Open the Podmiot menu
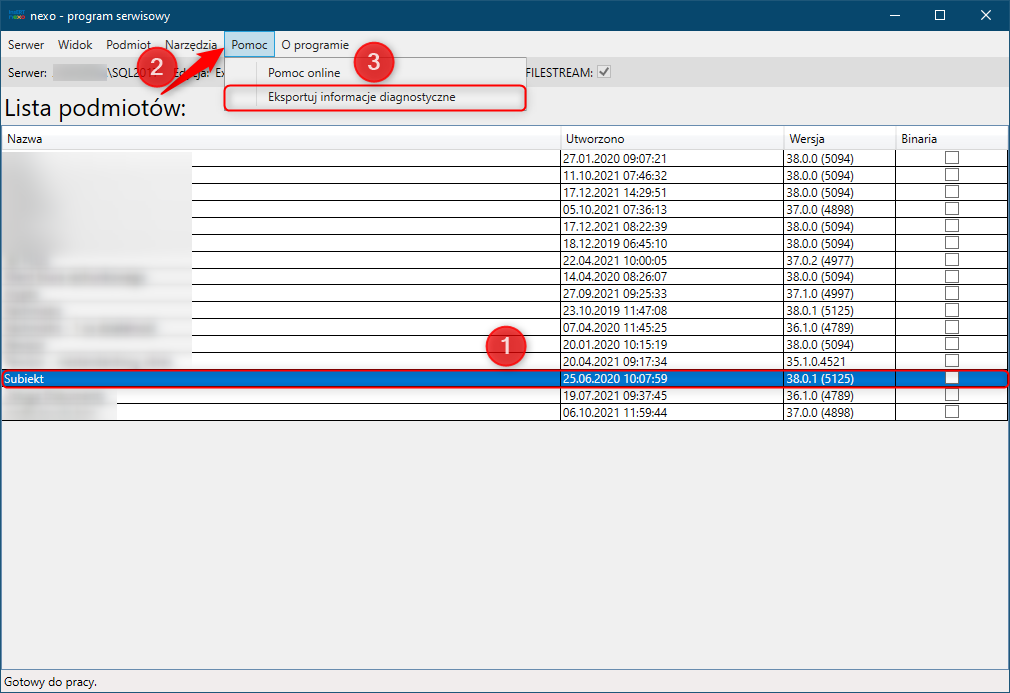 coord(128,45)
